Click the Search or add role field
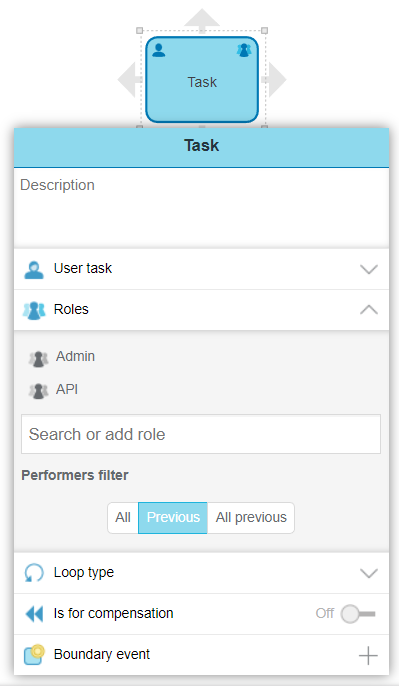 (x=201, y=434)
